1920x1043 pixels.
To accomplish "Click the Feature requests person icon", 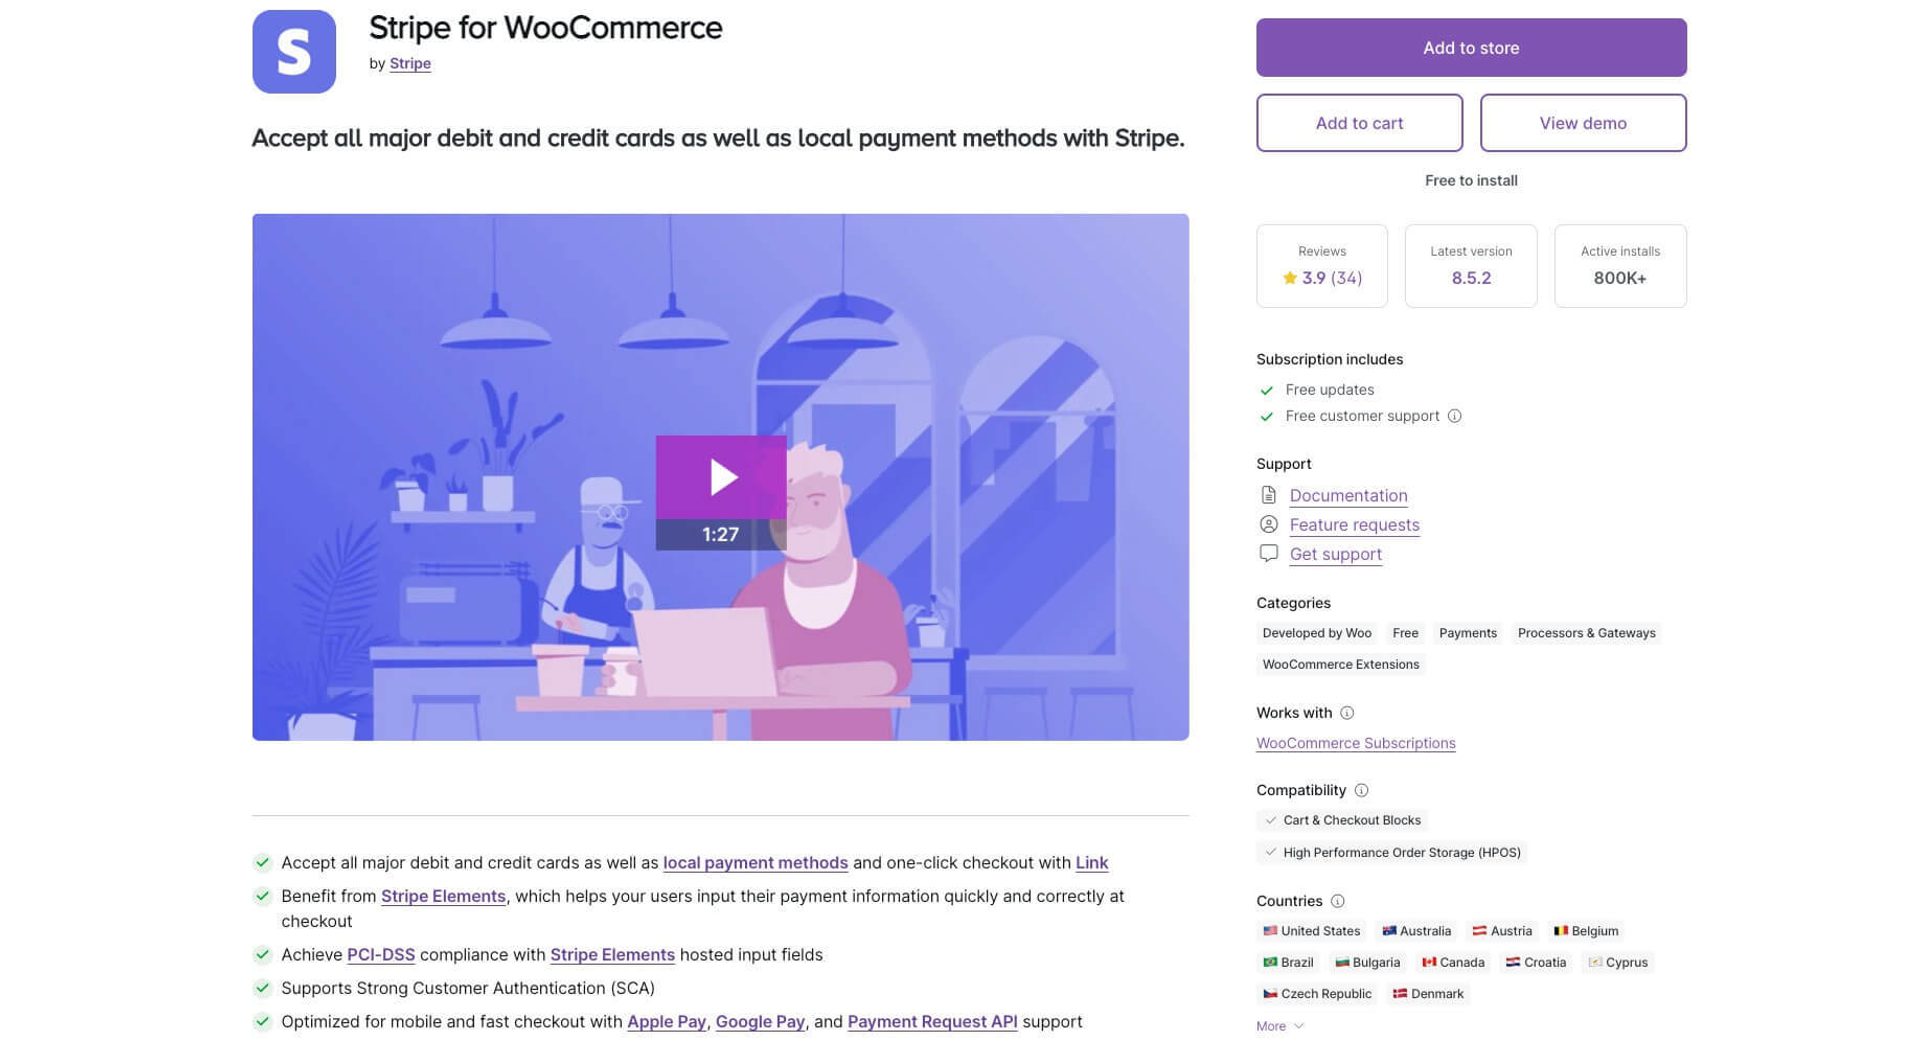I will pos(1269,524).
